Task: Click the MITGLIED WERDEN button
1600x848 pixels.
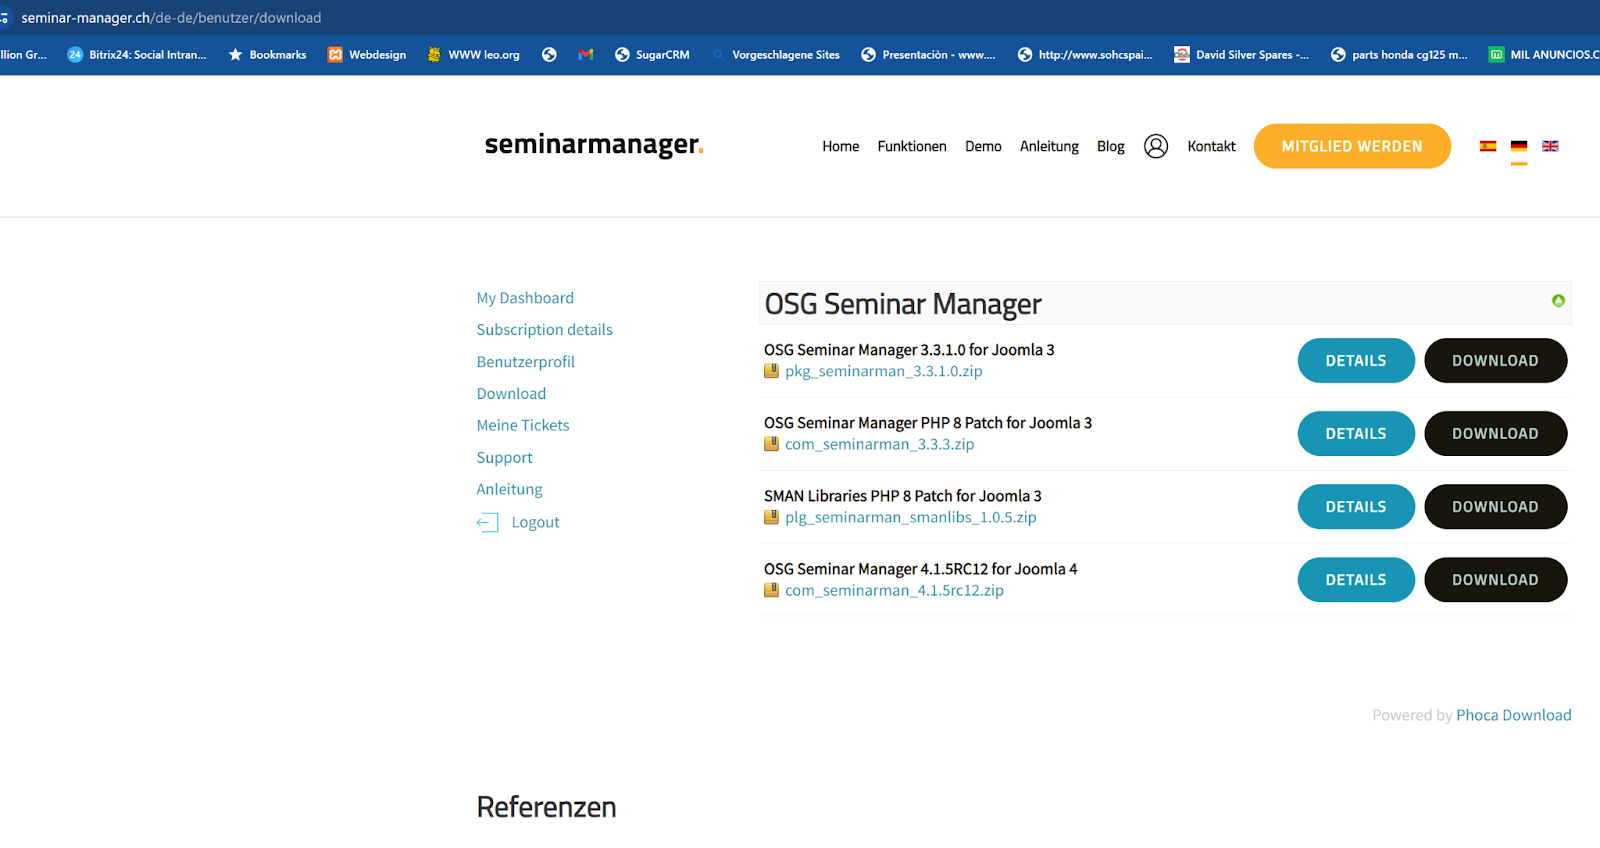Action: [1352, 146]
